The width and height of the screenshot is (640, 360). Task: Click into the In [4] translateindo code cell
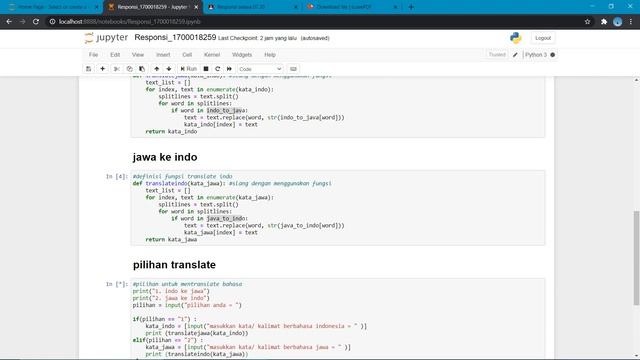(x=338, y=208)
